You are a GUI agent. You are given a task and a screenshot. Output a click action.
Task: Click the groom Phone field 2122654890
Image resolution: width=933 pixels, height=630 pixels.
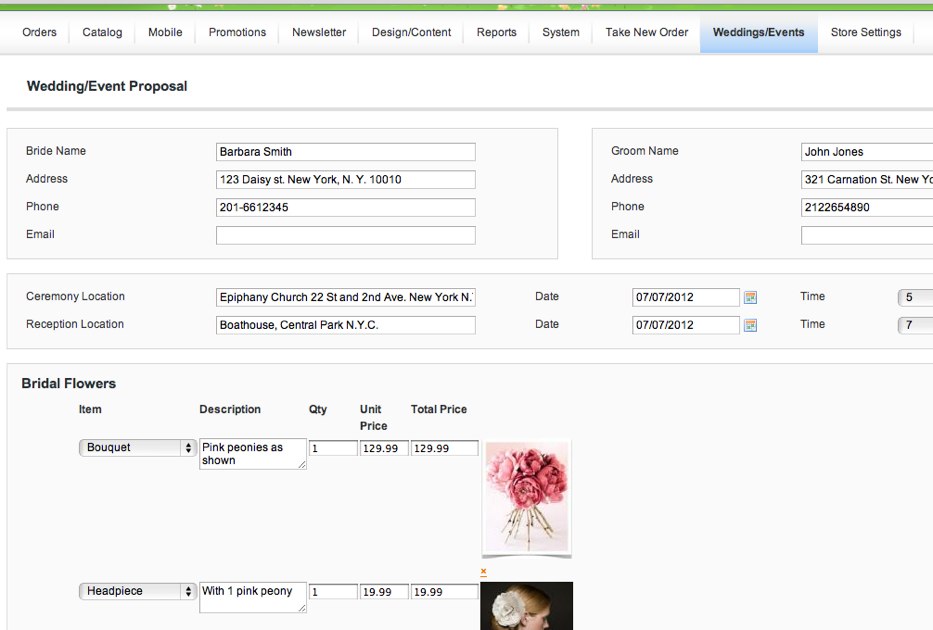coord(867,208)
